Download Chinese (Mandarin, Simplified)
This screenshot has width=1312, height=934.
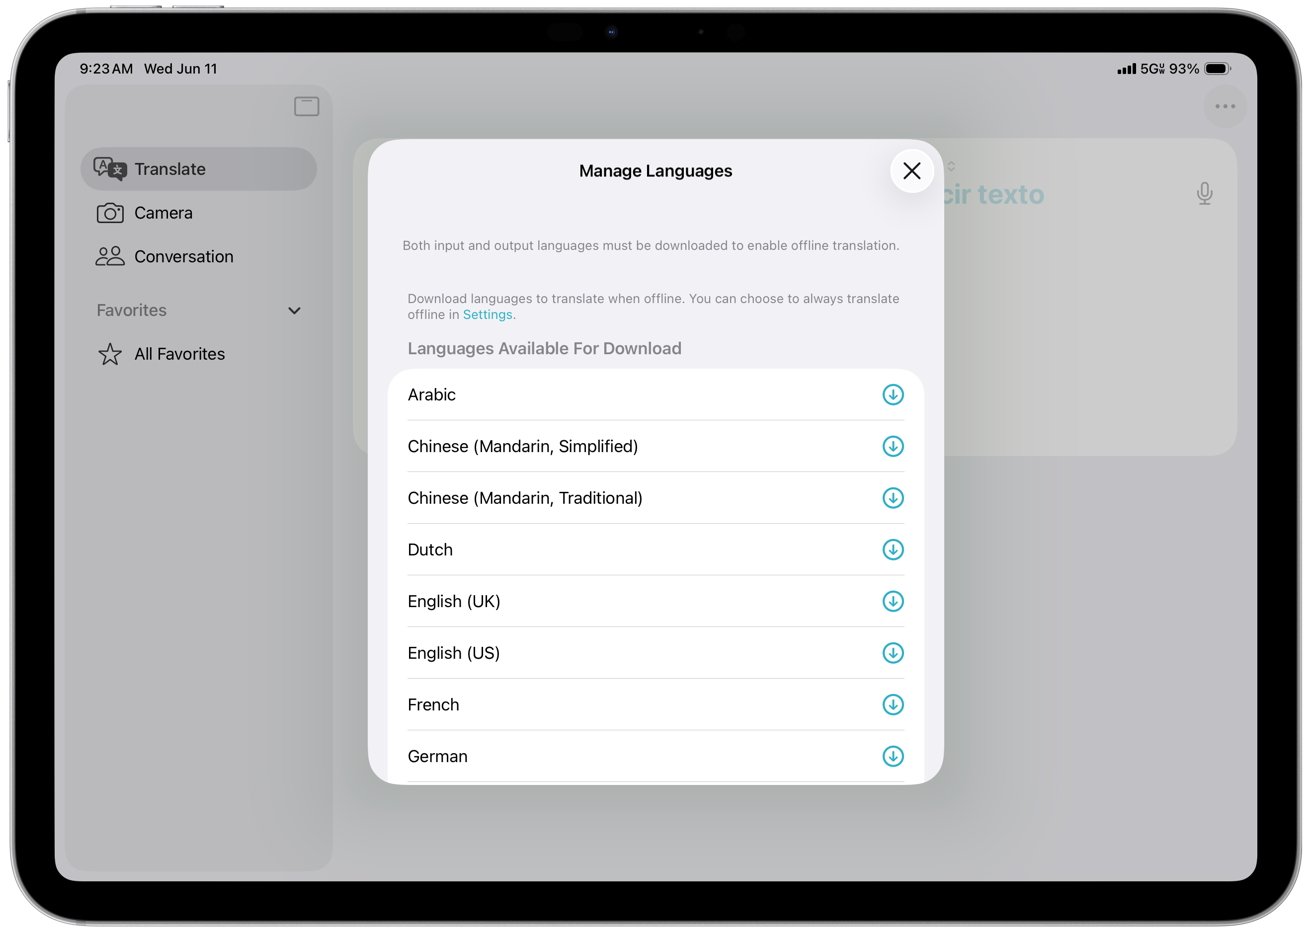click(x=893, y=446)
